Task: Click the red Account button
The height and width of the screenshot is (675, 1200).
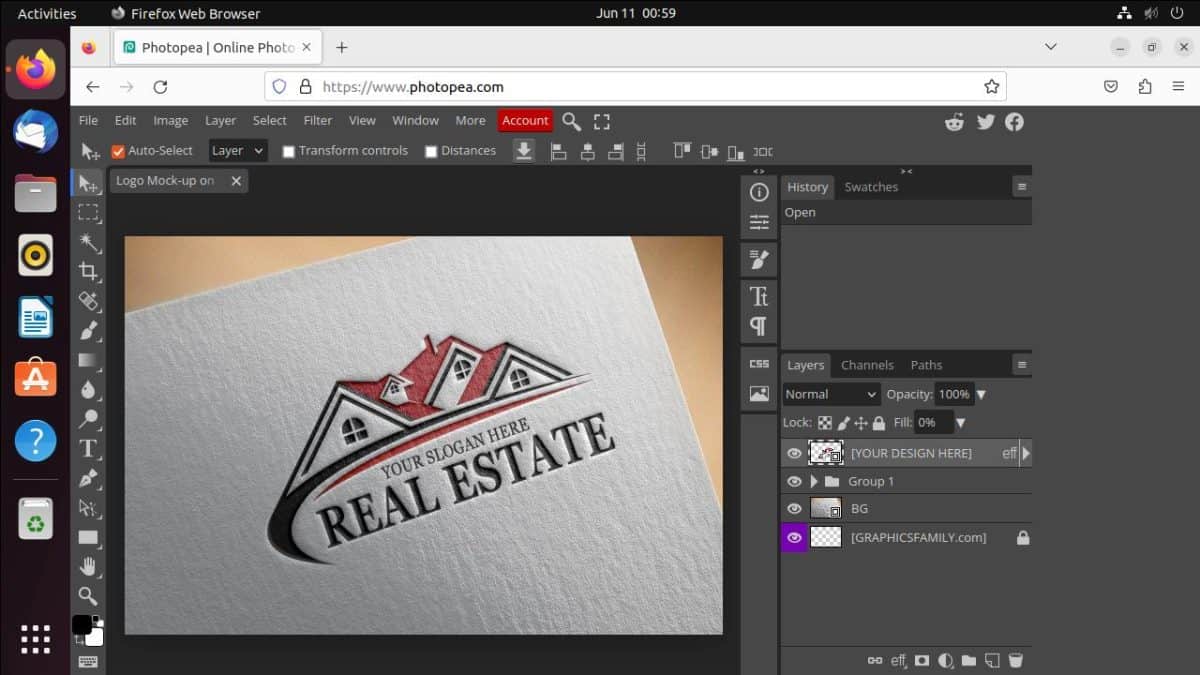Action: (524, 120)
